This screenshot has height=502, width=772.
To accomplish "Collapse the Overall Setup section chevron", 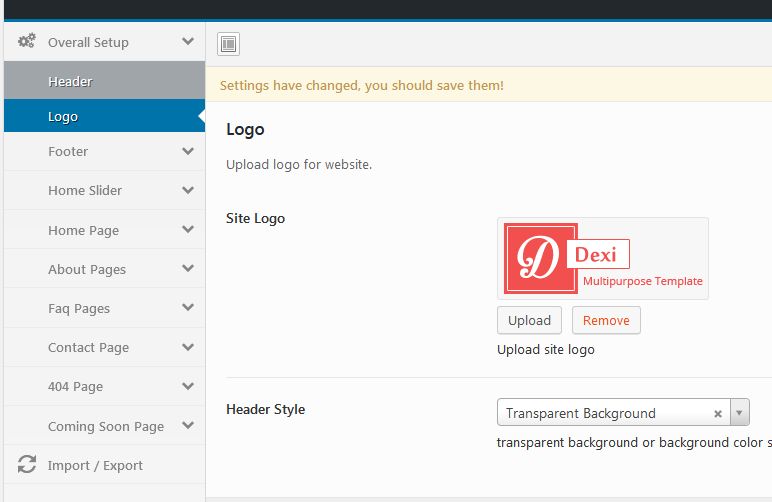I will 188,42.
